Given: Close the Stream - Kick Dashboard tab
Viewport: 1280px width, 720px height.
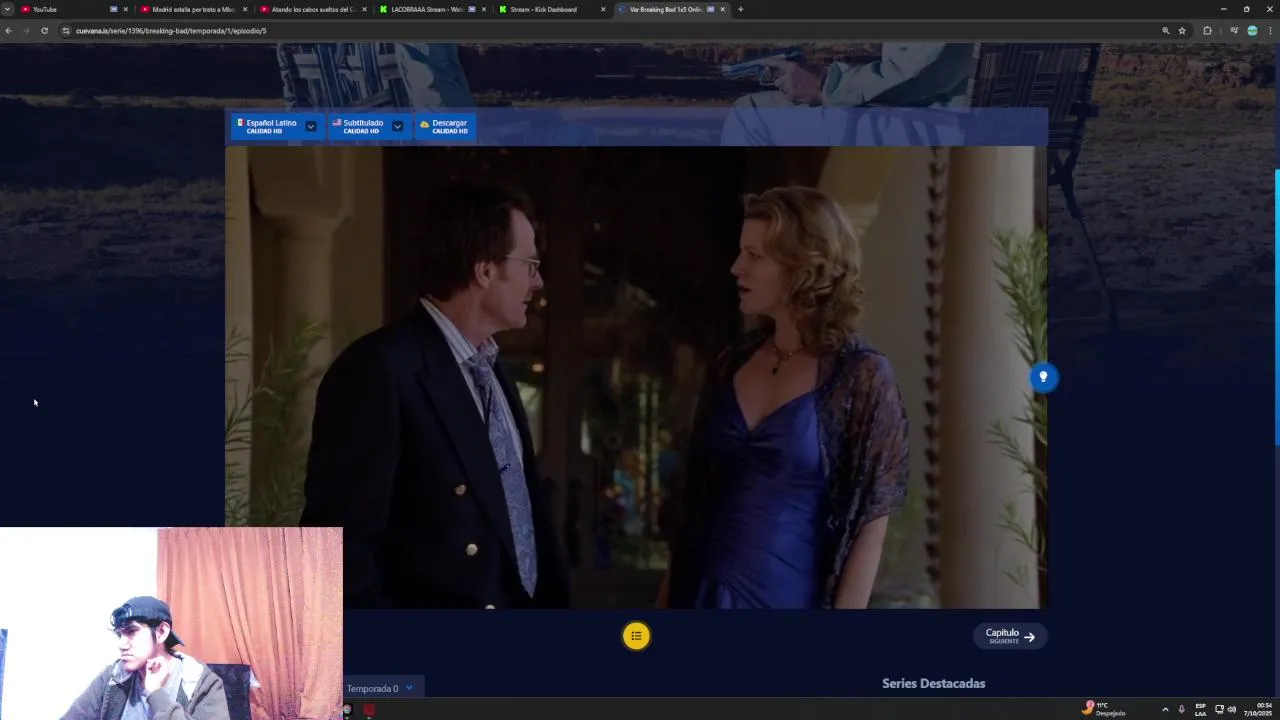Looking at the screenshot, I should [x=603, y=9].
